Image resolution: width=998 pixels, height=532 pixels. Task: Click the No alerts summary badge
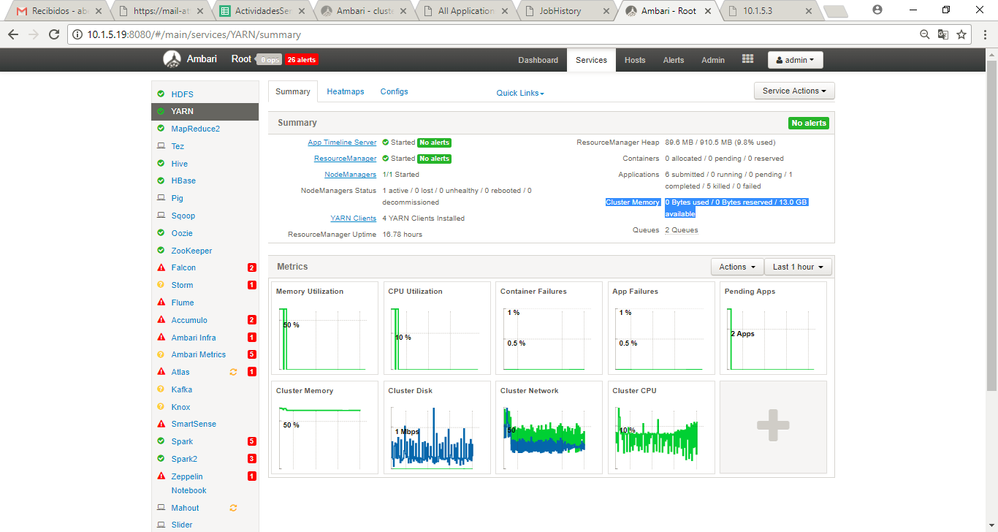tap(808, 123)
